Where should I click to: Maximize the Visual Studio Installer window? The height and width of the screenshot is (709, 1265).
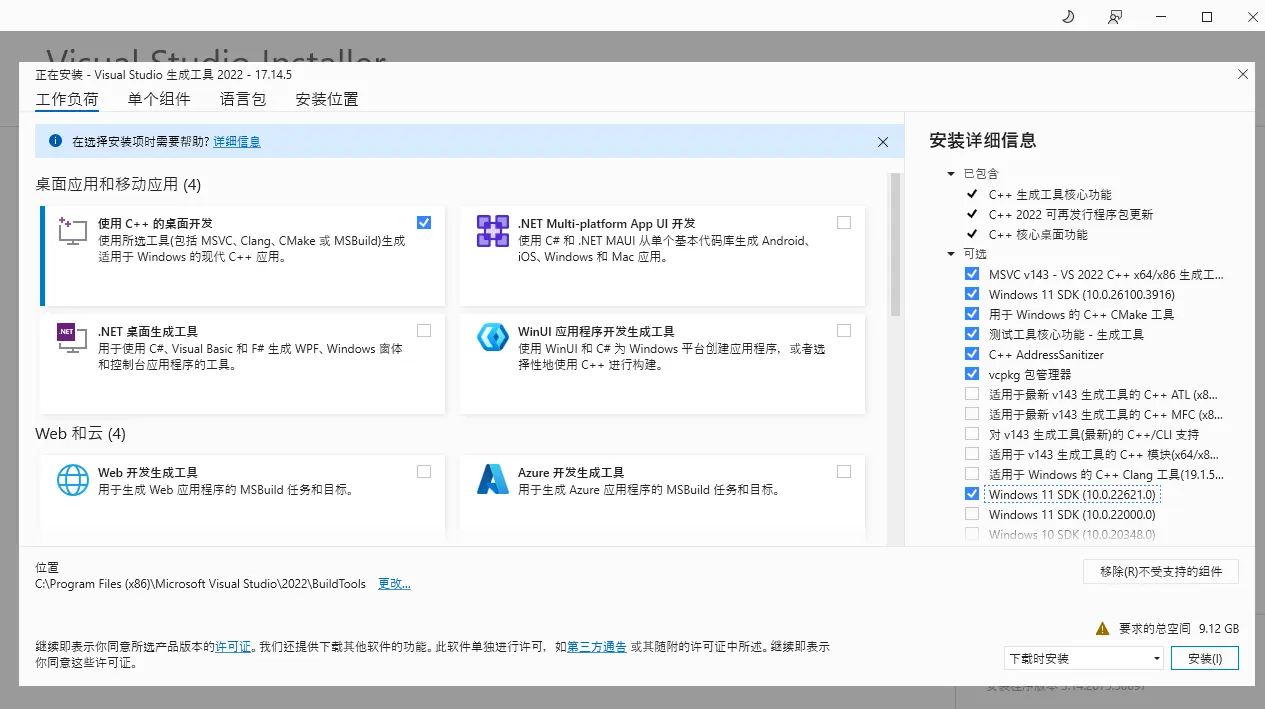(1207, 16)
